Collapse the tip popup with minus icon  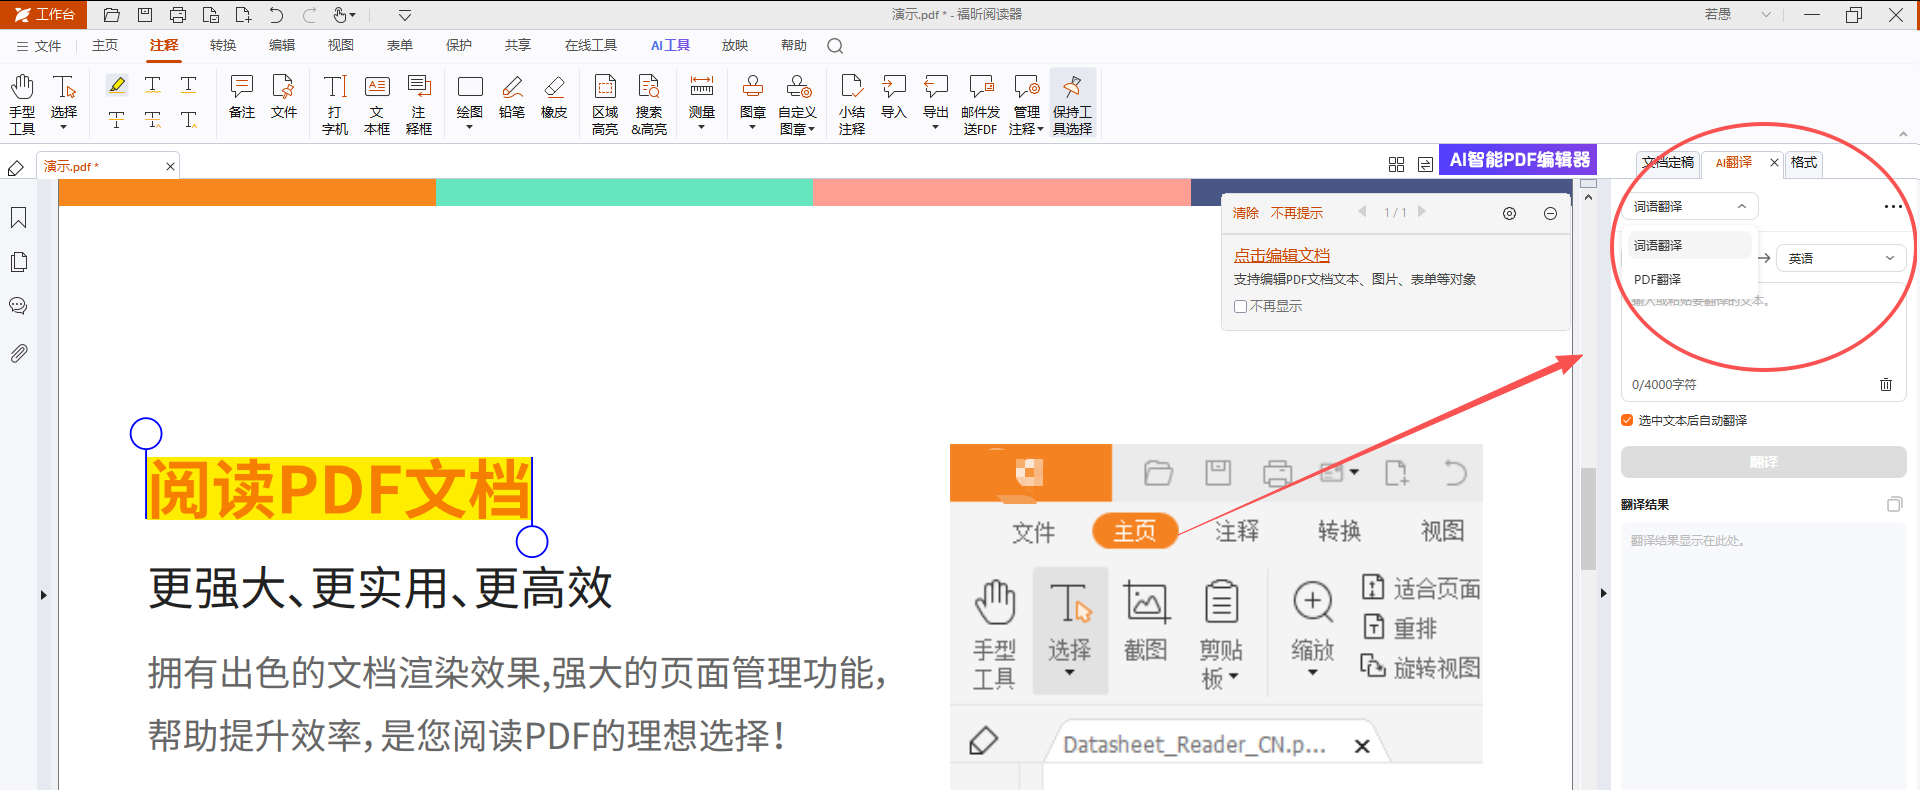(x=1550, y=213)
